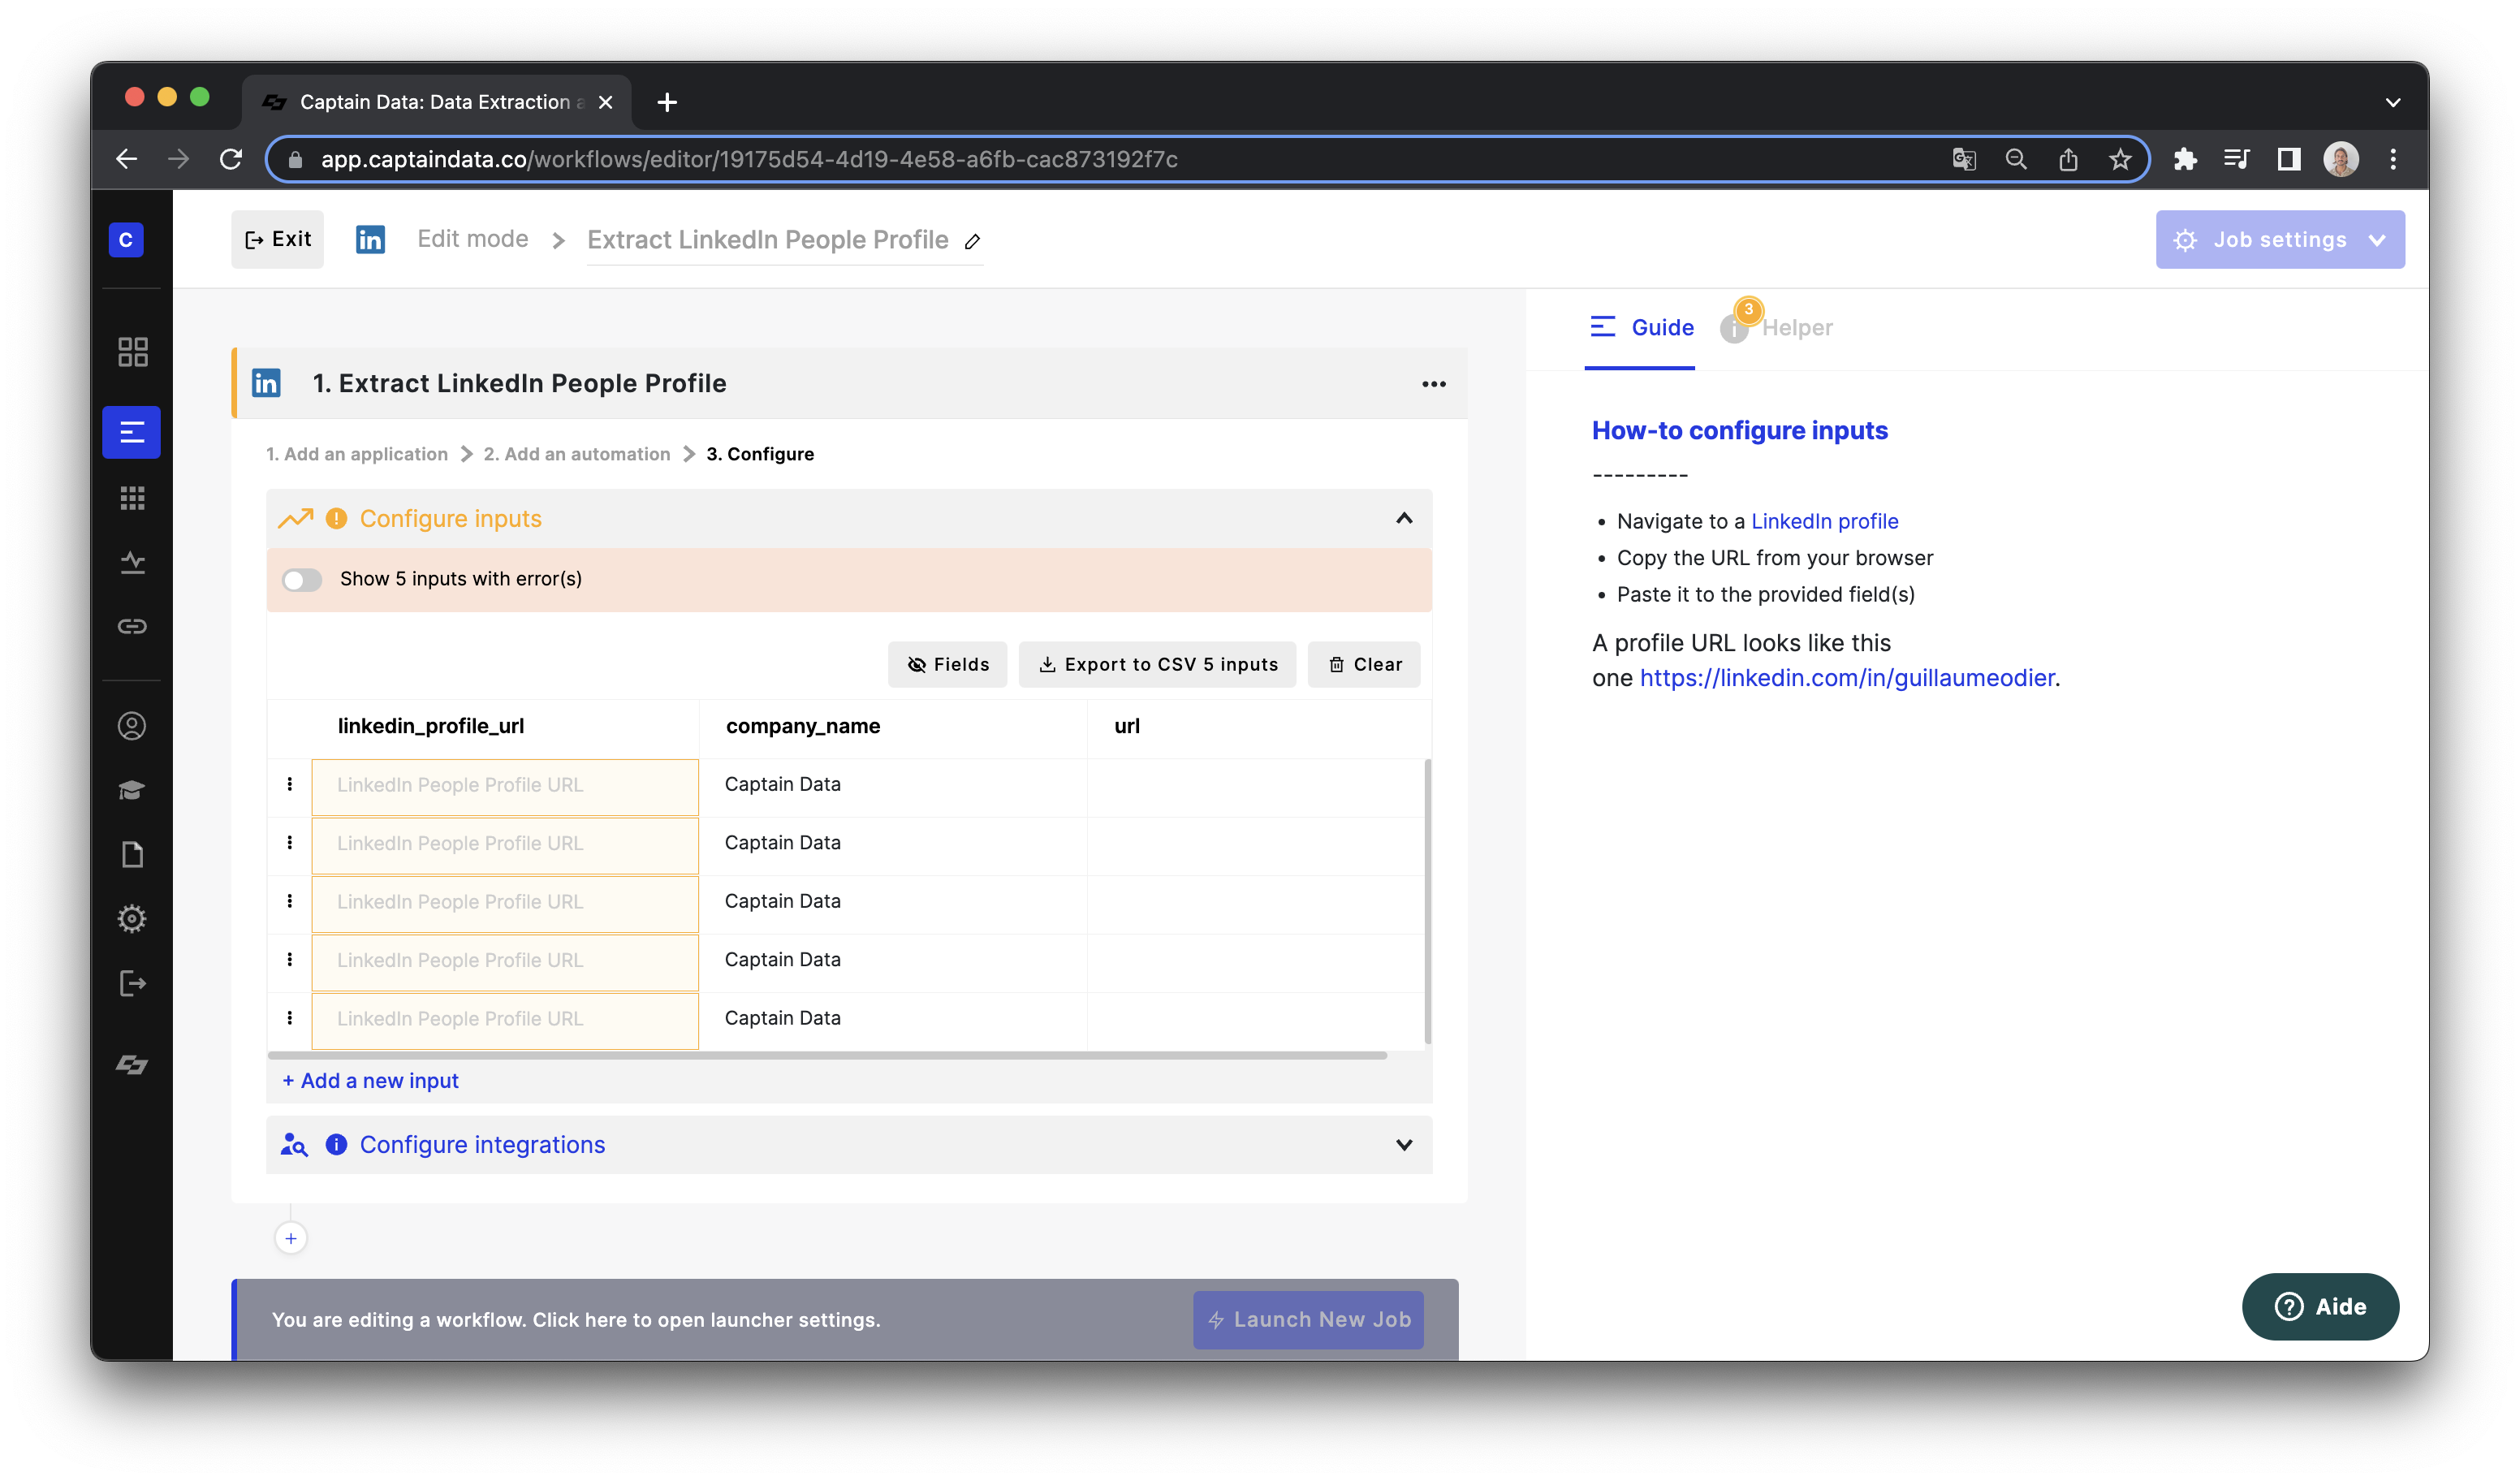Open the Aide help button
This screenshot has height=1481, width=2520.
(2320, 1306)
